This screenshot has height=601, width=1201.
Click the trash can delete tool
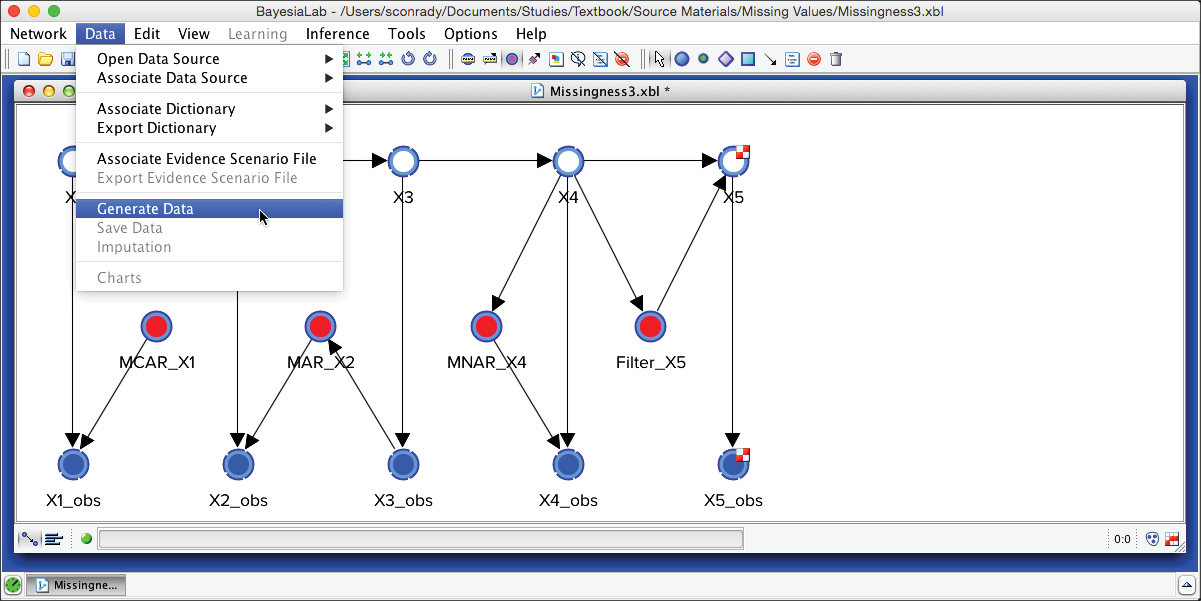(836, 59)
